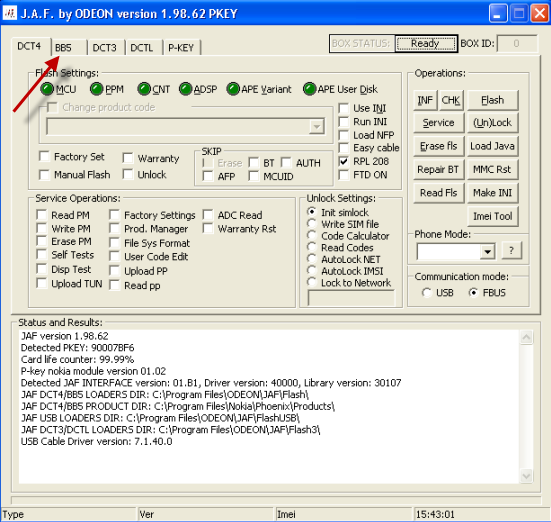
Task: Start flashing with the Flash button
Action: pos(492,101)
